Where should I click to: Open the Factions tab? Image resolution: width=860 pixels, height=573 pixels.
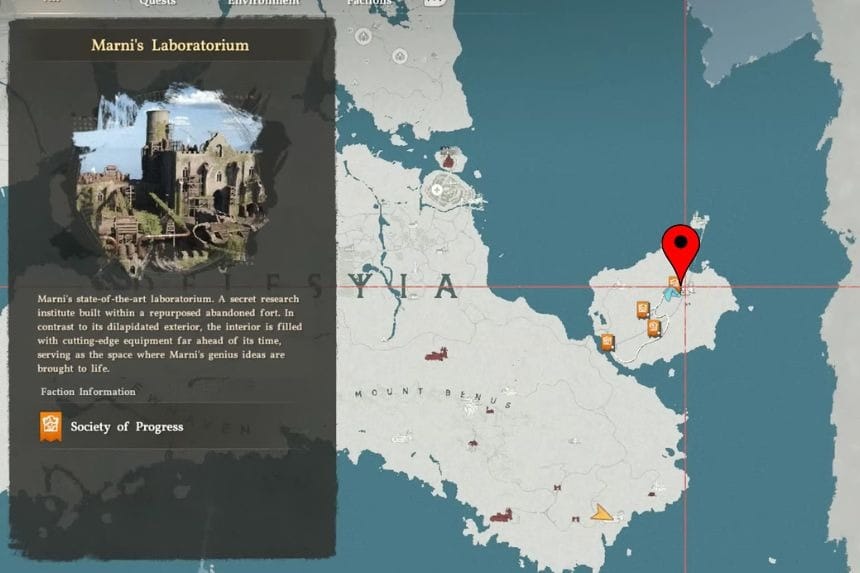pos(369,3)
